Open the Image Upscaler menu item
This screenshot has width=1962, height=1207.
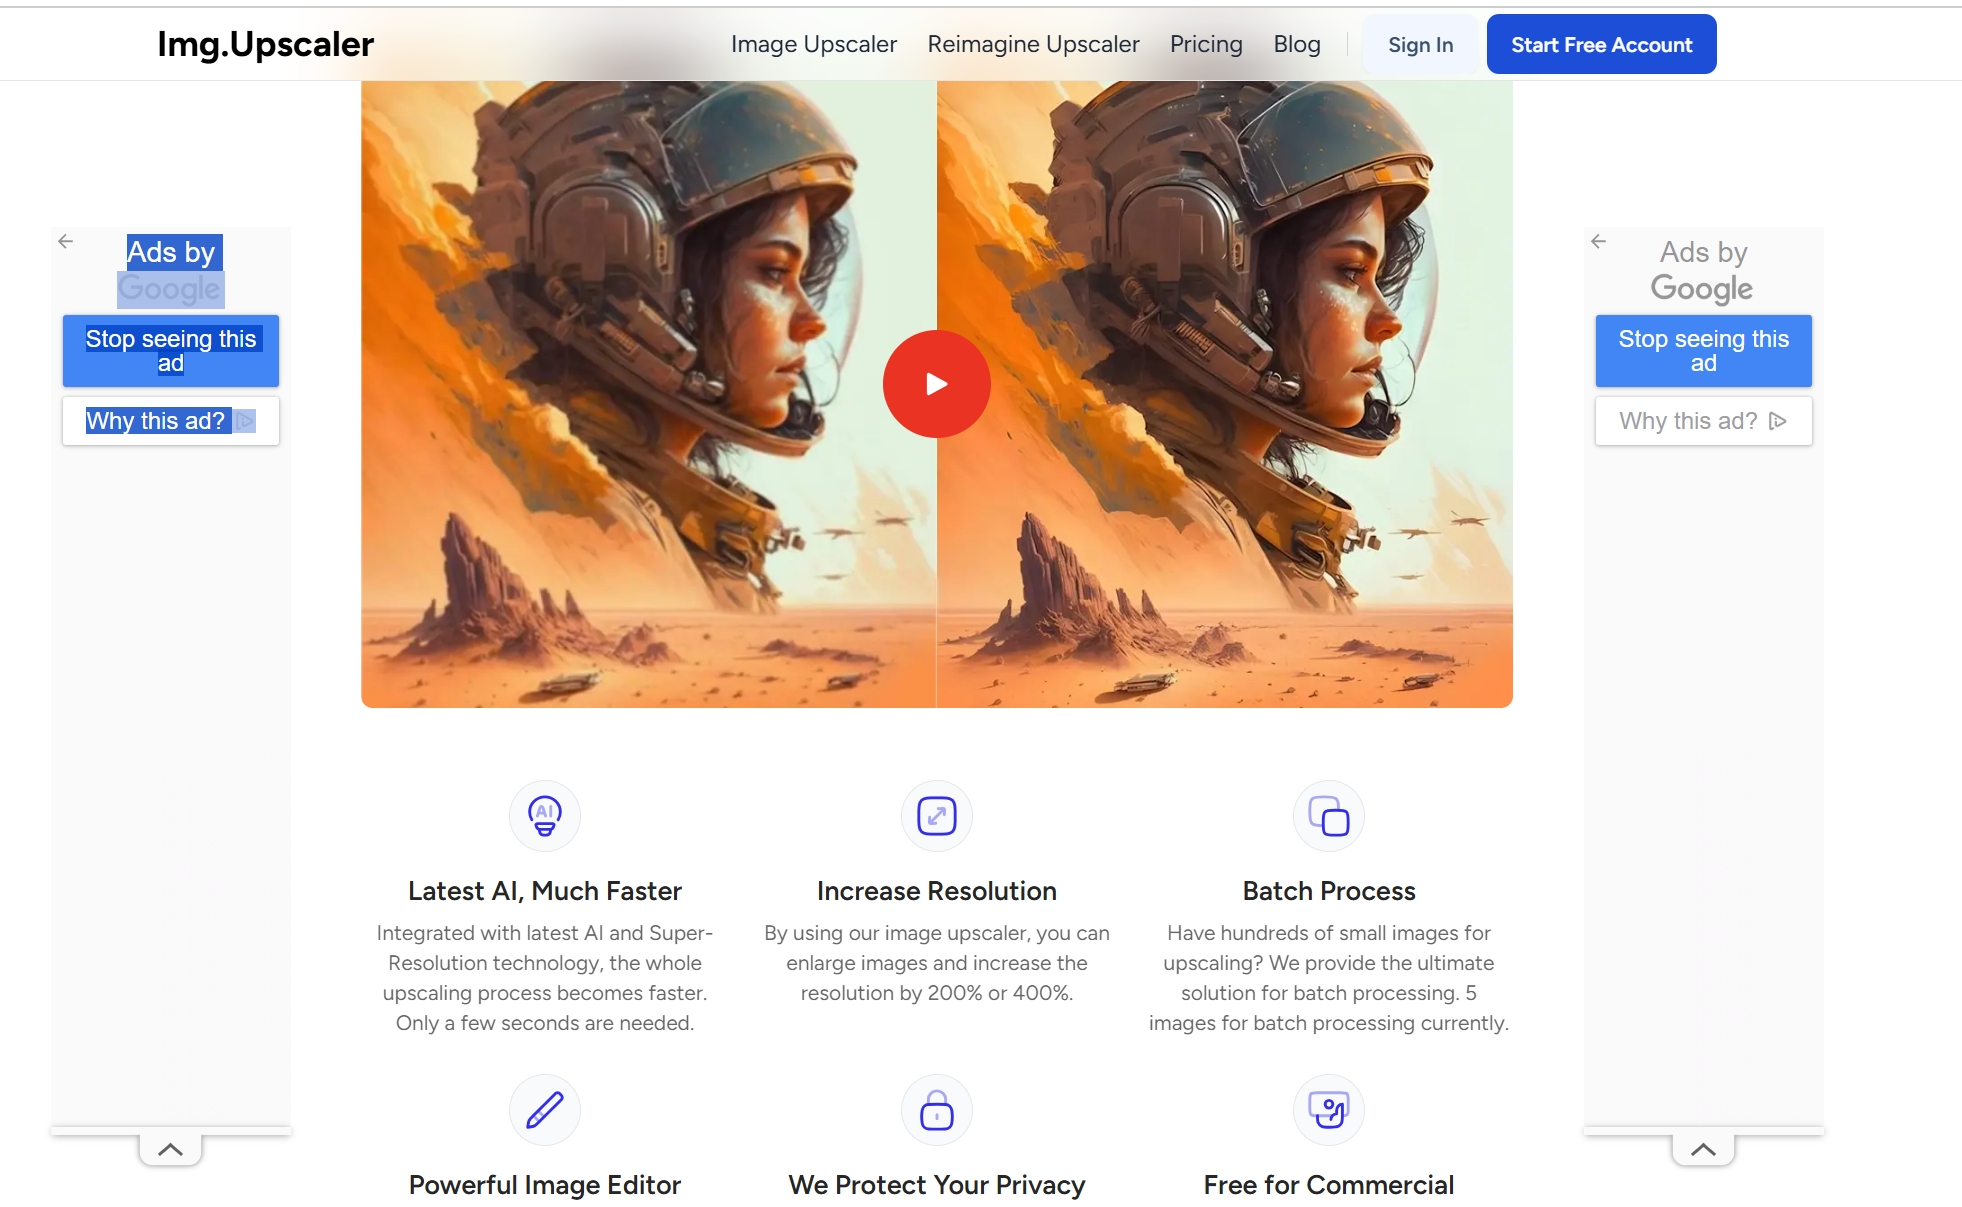(x=813, y=44)
